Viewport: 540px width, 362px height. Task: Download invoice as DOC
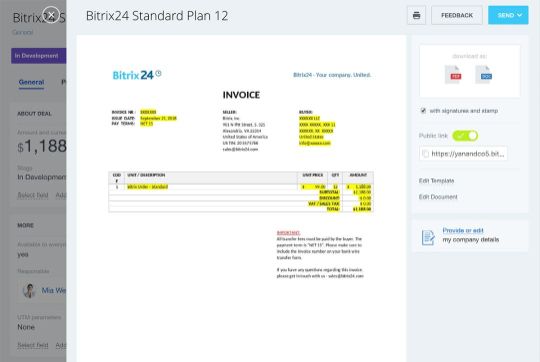point(484,74)
